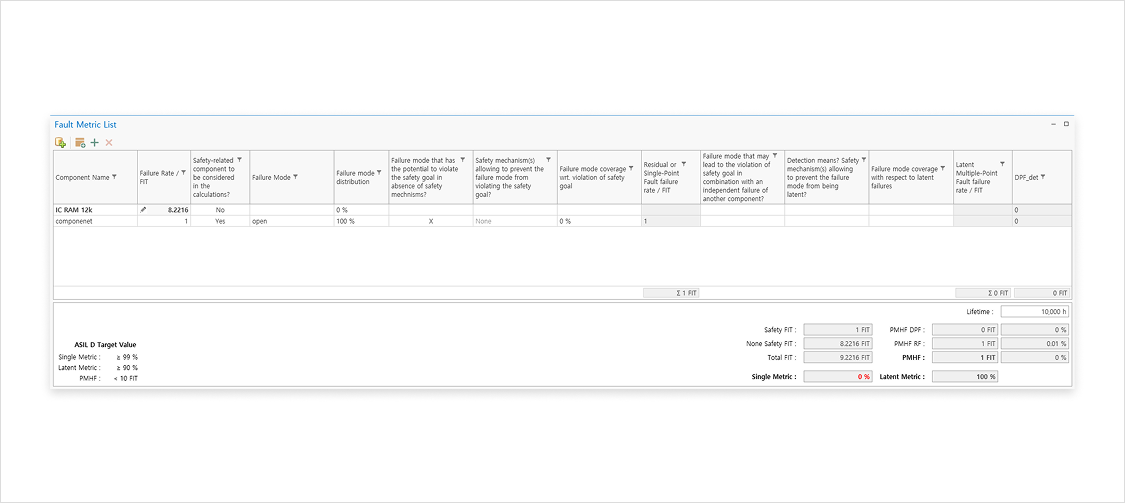Screen dimensions: 1125x503
Task: Select the Fault Metric List panel title
Action: [85, 124]
